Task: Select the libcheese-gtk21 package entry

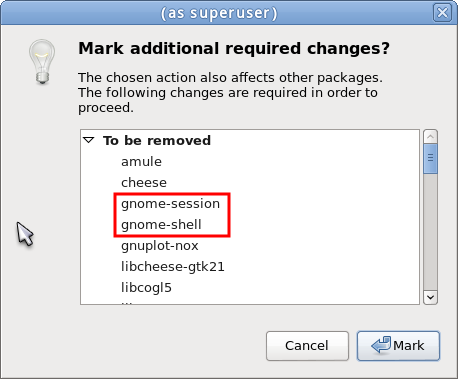Action: click(173, 267)
